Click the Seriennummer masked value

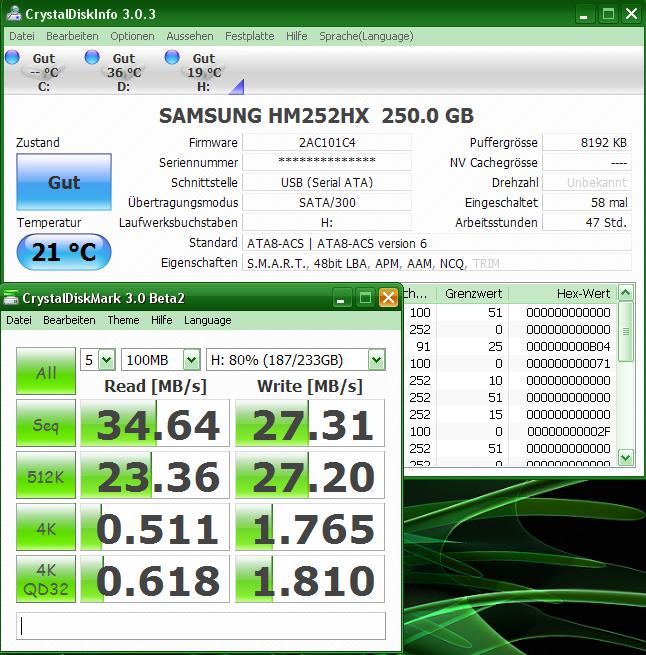click(327, 162)
